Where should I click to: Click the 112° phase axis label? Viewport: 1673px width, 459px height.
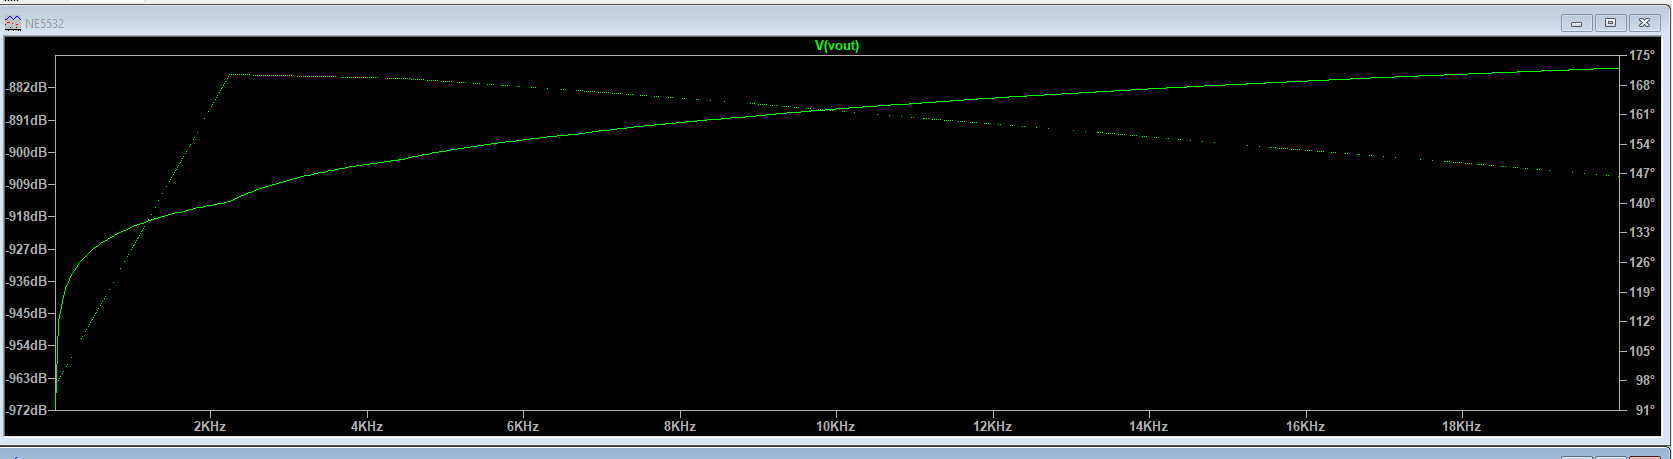[x=1642, y=322]
